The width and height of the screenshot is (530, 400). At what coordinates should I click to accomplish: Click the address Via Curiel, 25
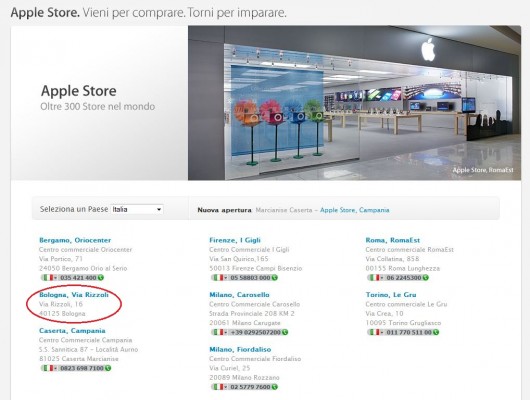pyautogui.click(x=230, y=368)
